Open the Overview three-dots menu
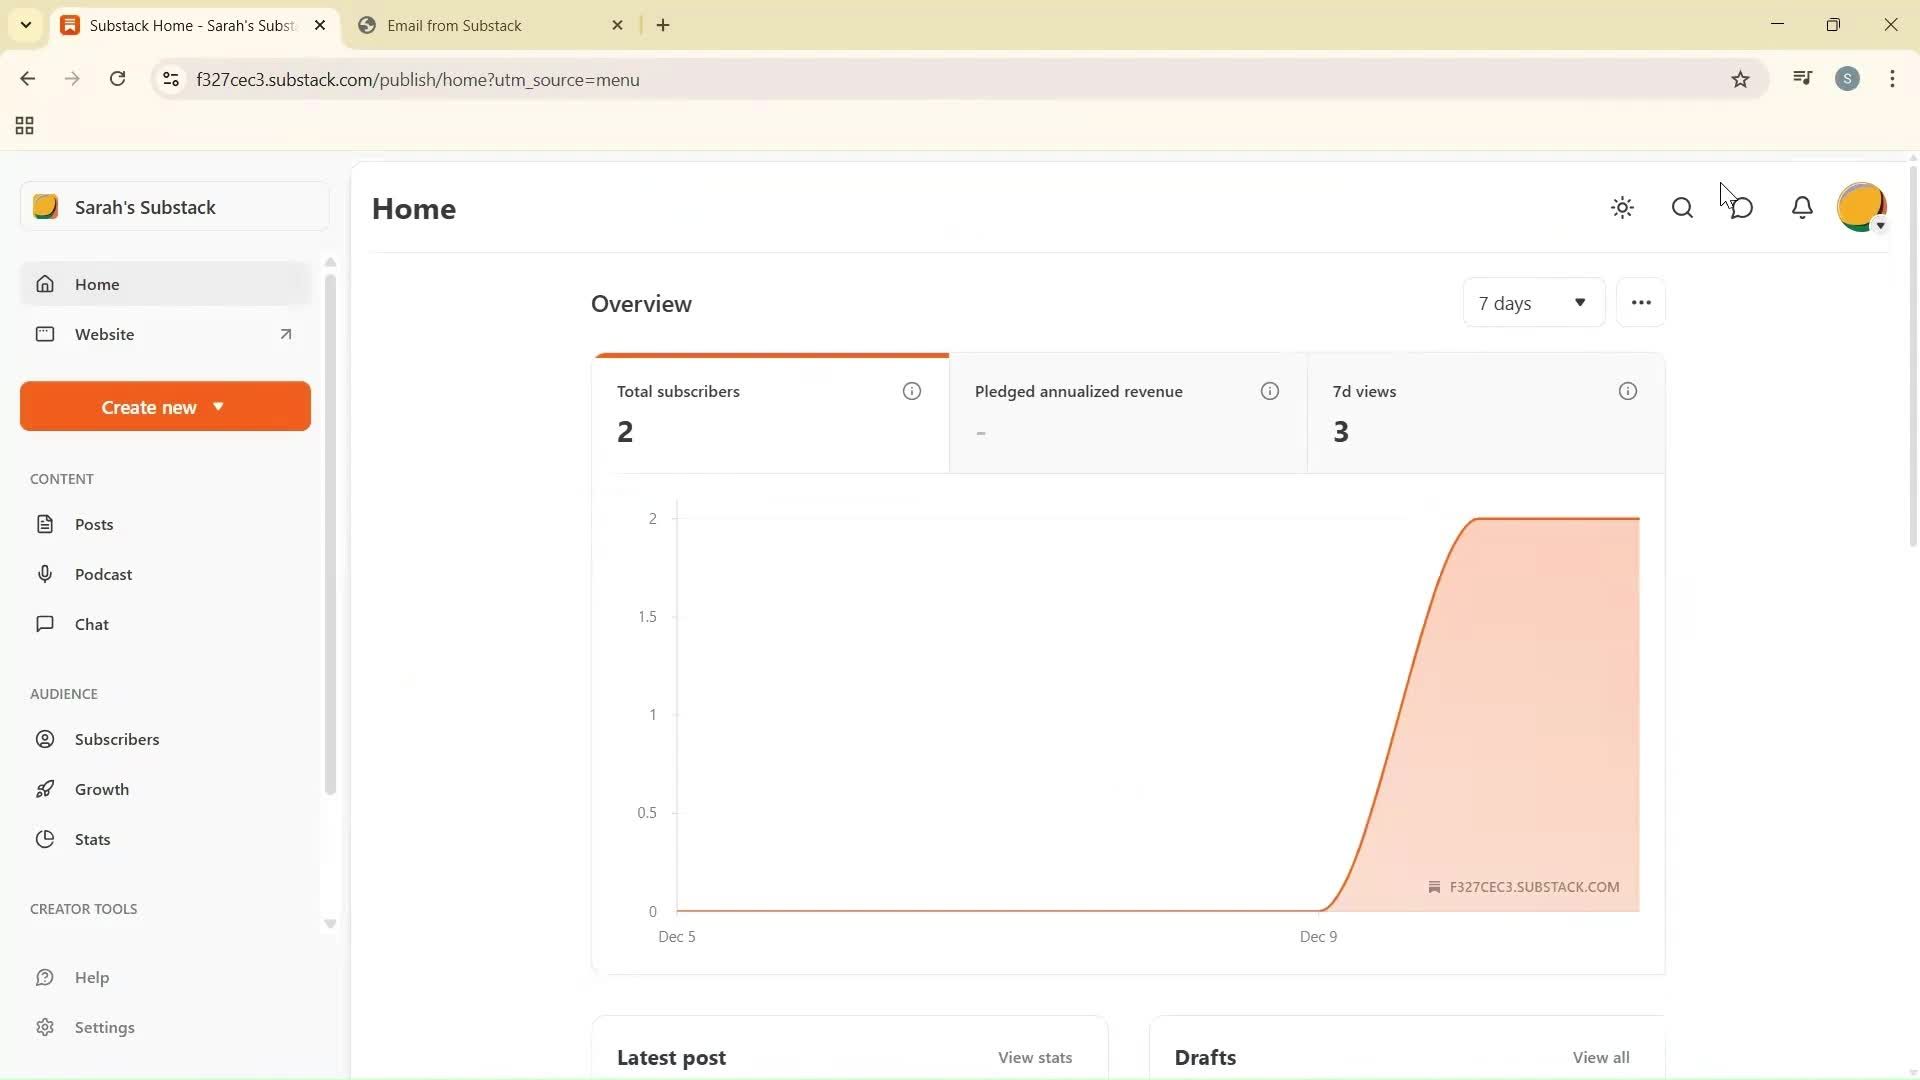 tap(1640, 303)
